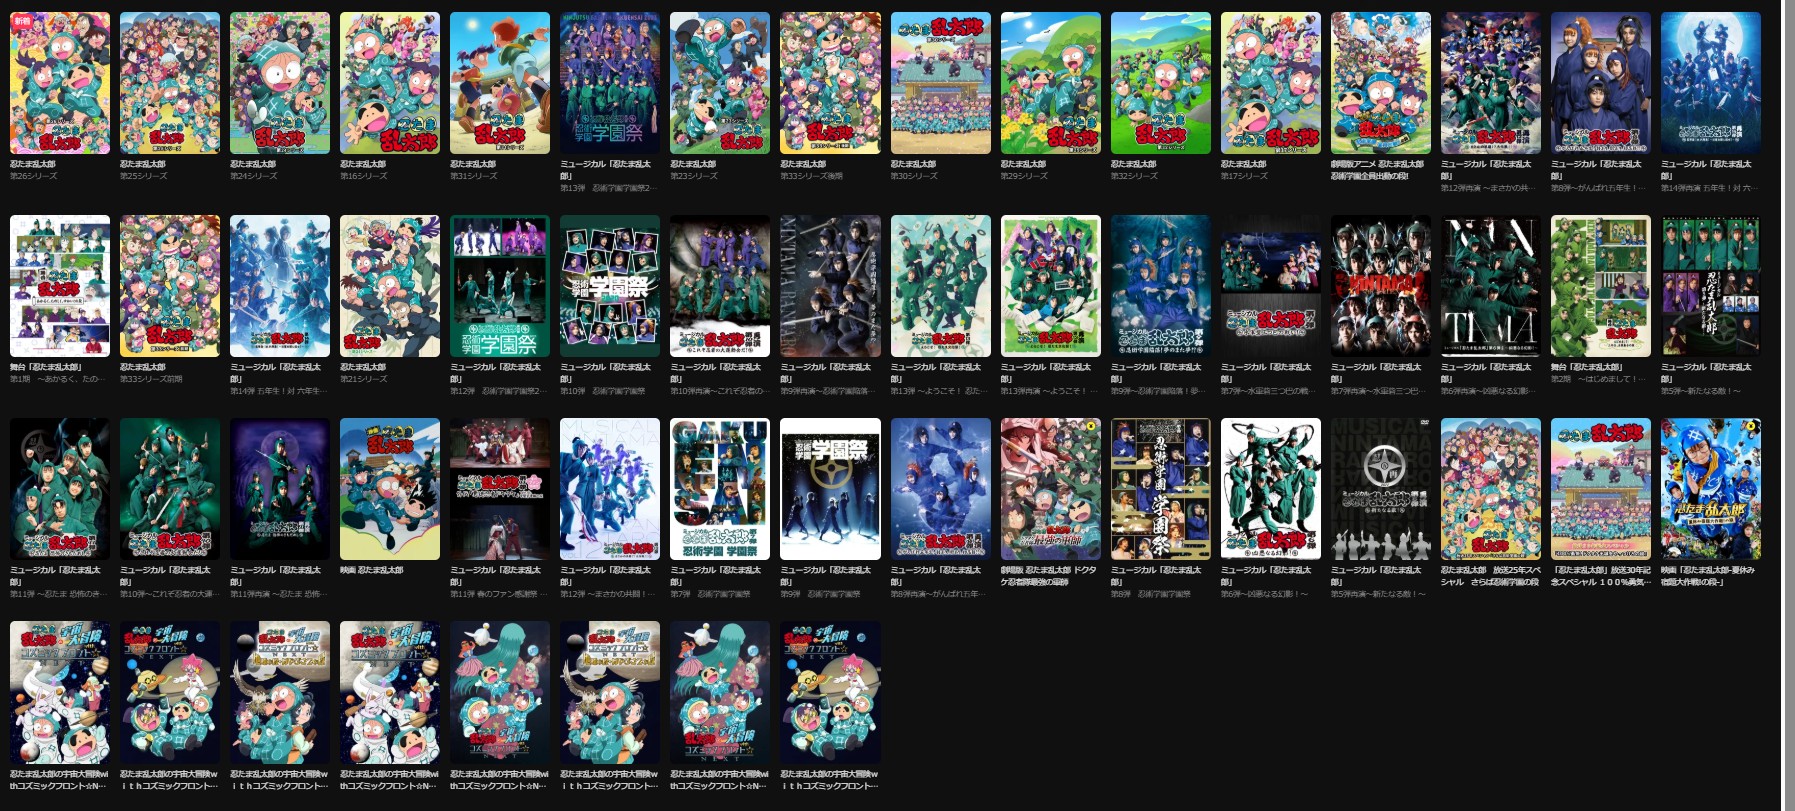Select 放送30年記念スペシャル 100%勇気 poster
This screenshot has width=1795, height=811.
tap(1601, 489)
